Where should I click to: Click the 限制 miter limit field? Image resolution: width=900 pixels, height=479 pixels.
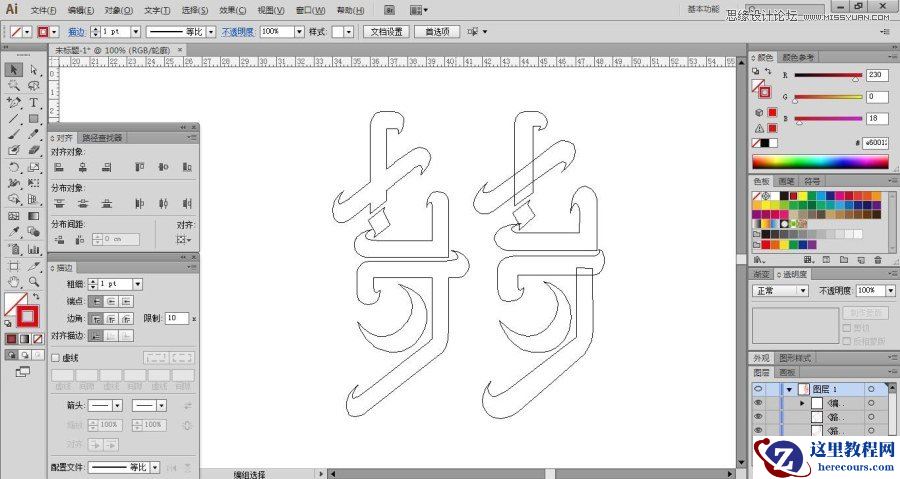177,318
